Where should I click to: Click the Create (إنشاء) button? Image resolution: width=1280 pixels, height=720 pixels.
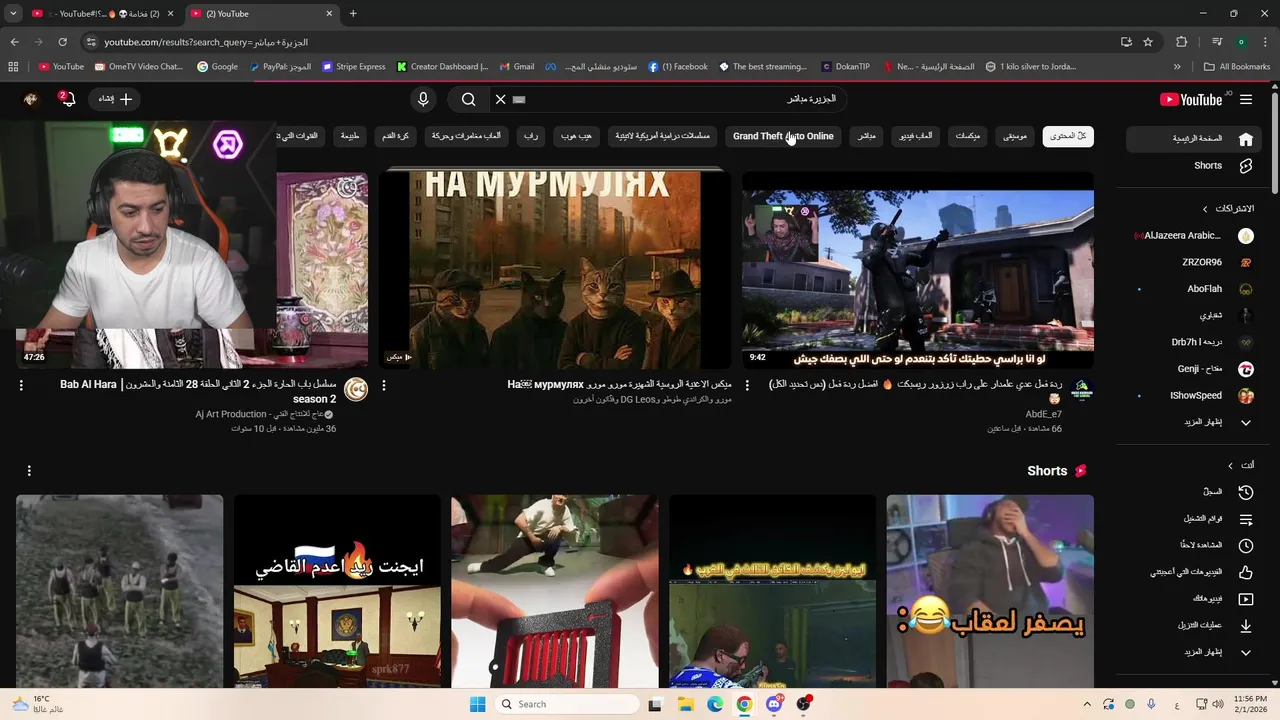116,99
